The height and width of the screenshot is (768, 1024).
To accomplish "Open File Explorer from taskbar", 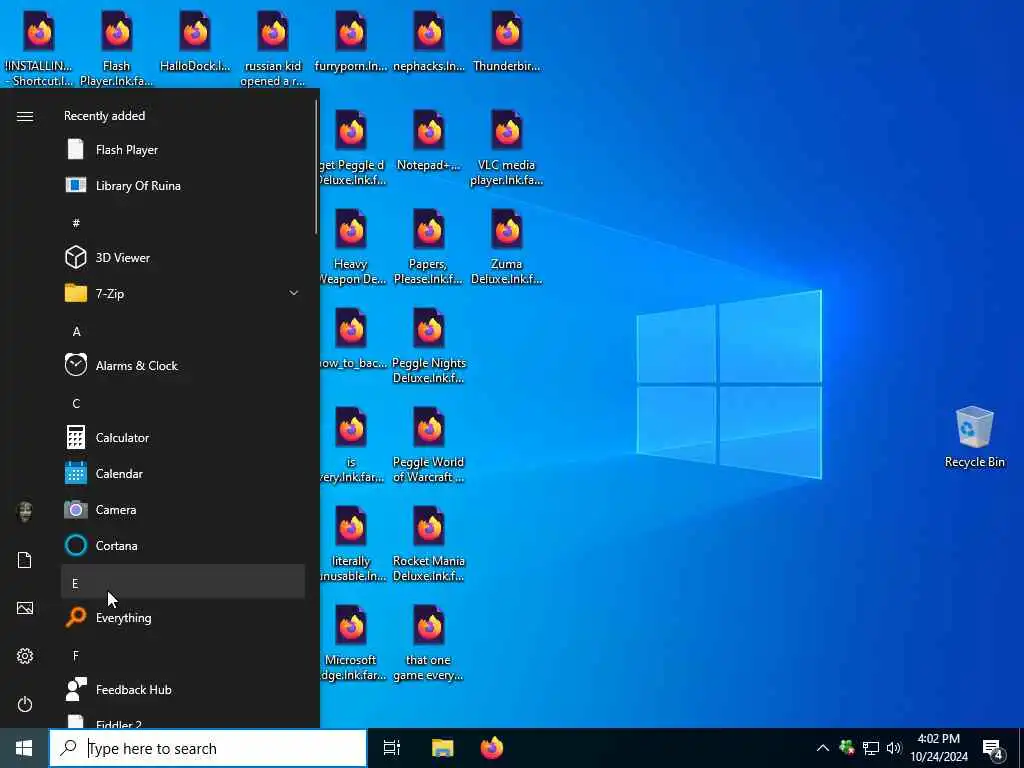I will [x=442, y=748].
